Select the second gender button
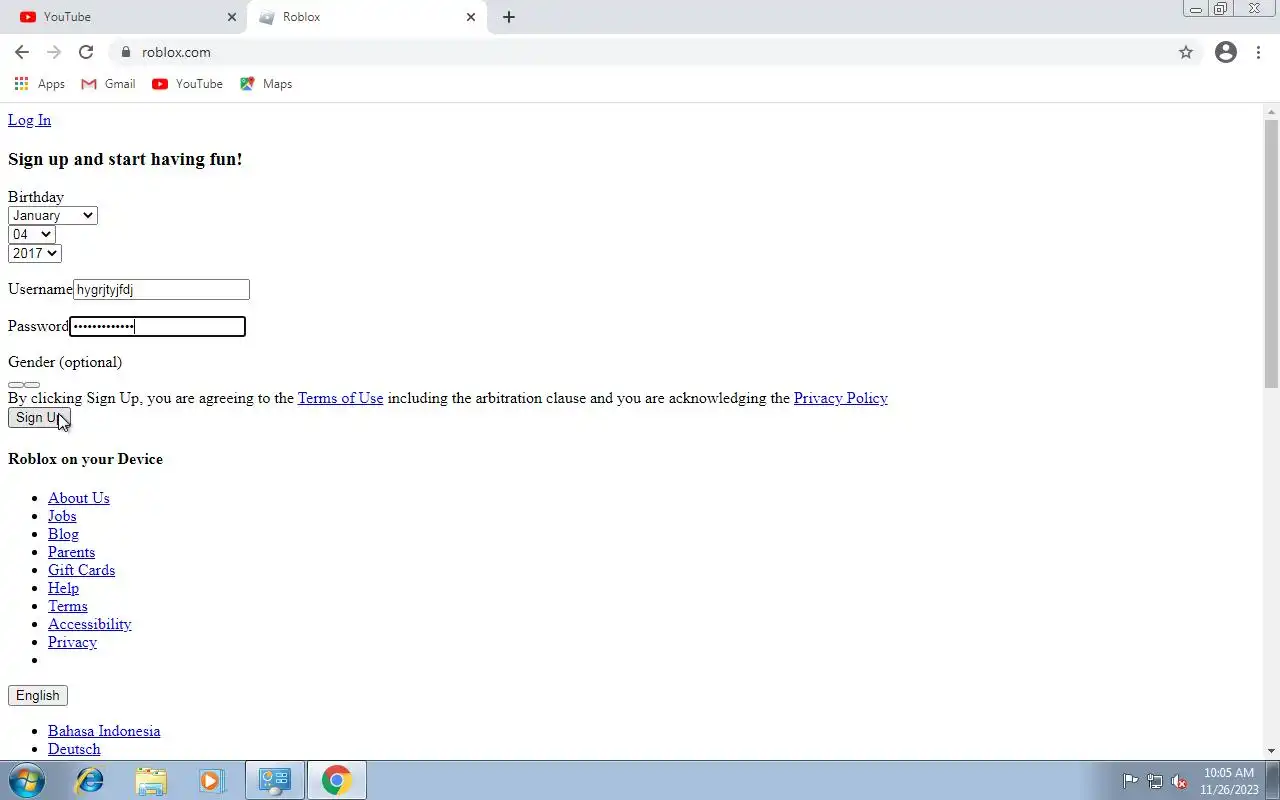The width and height of the screenshot is (1280, 800). [x=32, y=385]
